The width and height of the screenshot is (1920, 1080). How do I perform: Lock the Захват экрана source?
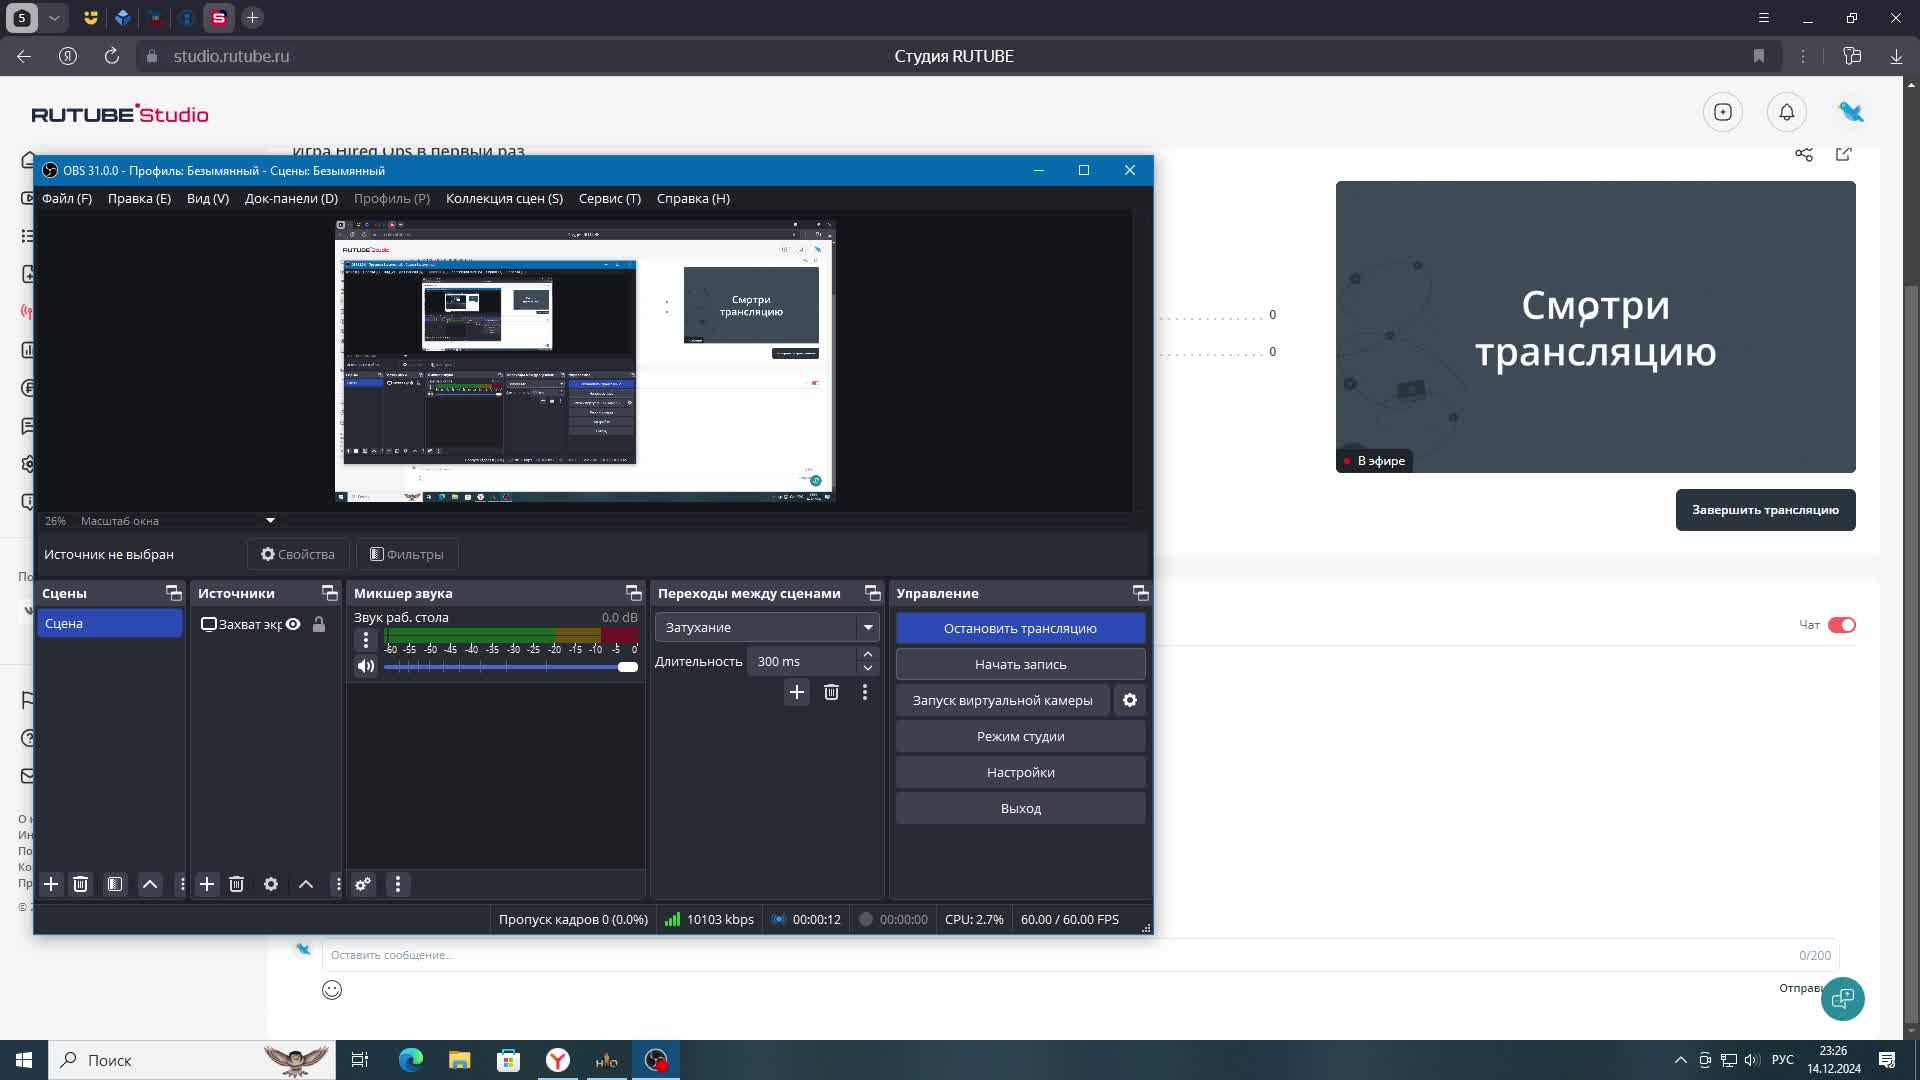[x=319, y=624]
